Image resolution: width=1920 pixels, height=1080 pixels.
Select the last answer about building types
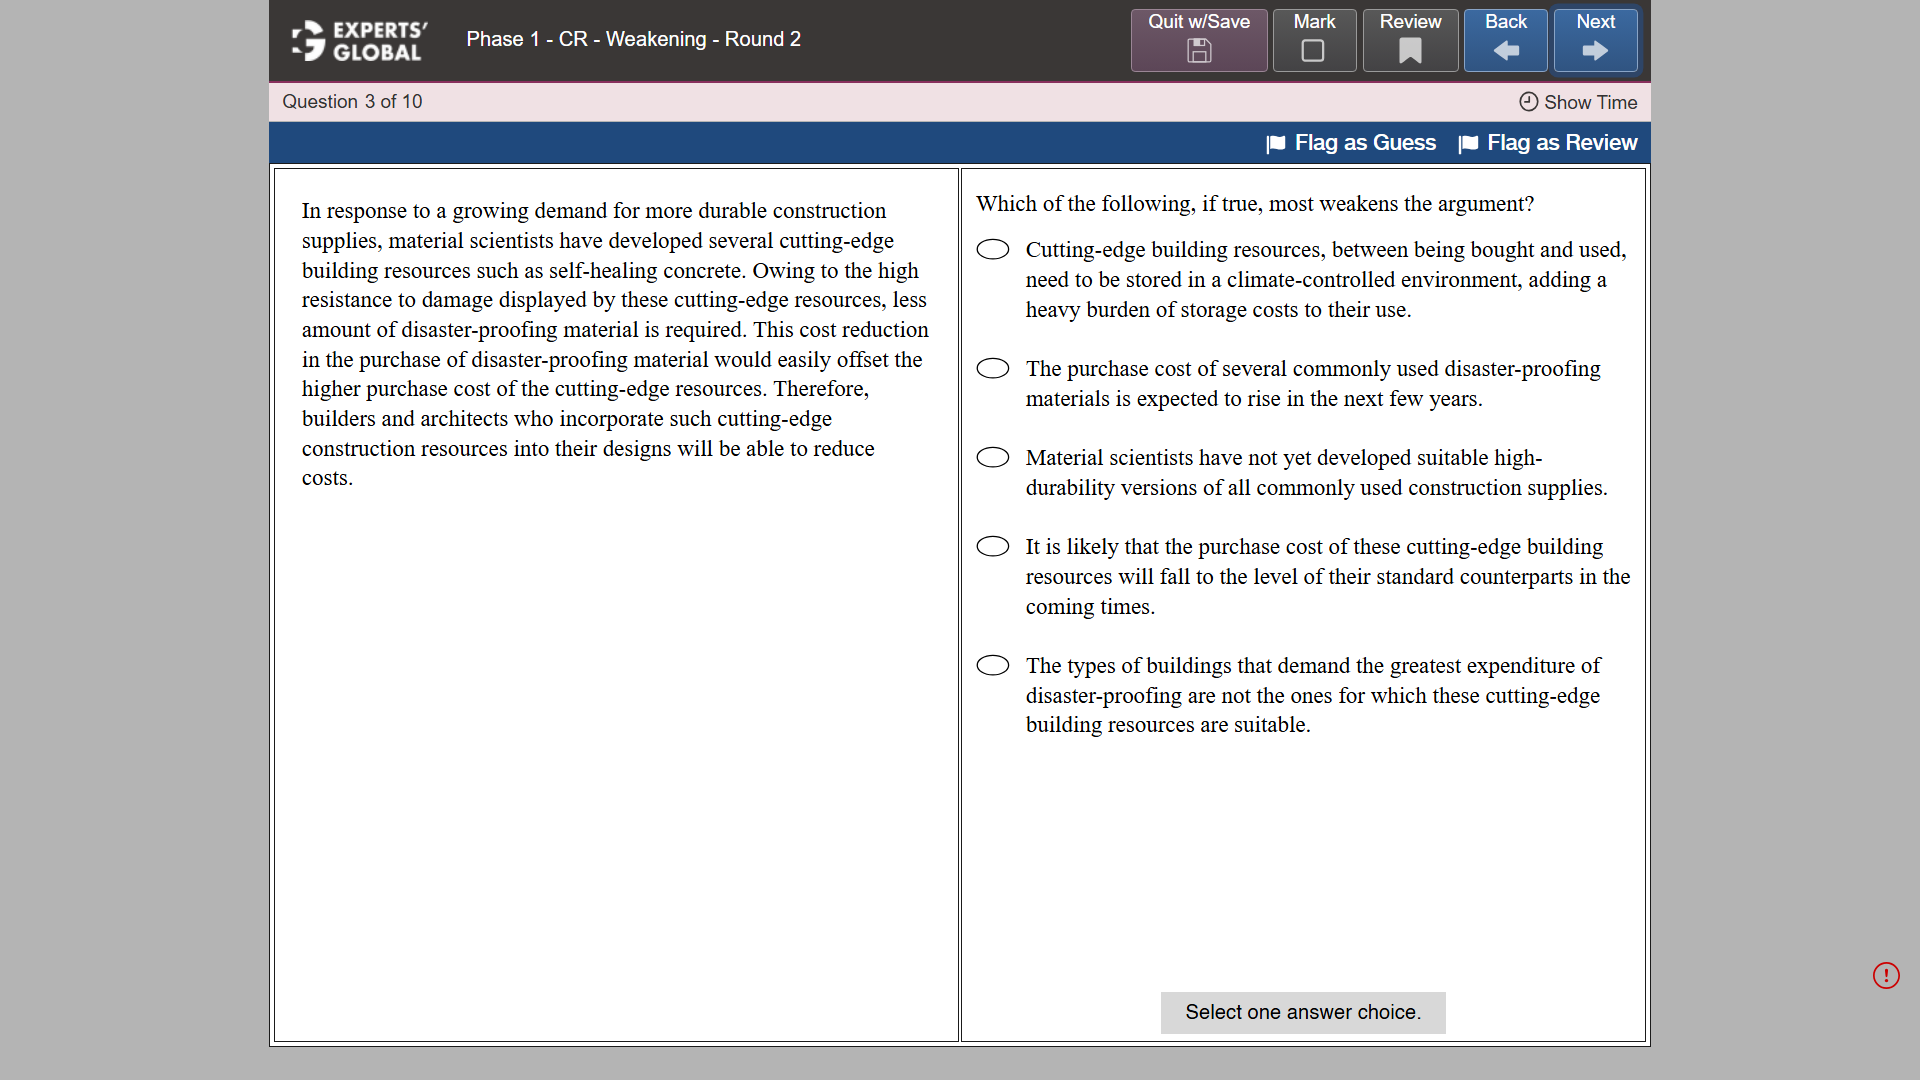[x=993, y=665]
